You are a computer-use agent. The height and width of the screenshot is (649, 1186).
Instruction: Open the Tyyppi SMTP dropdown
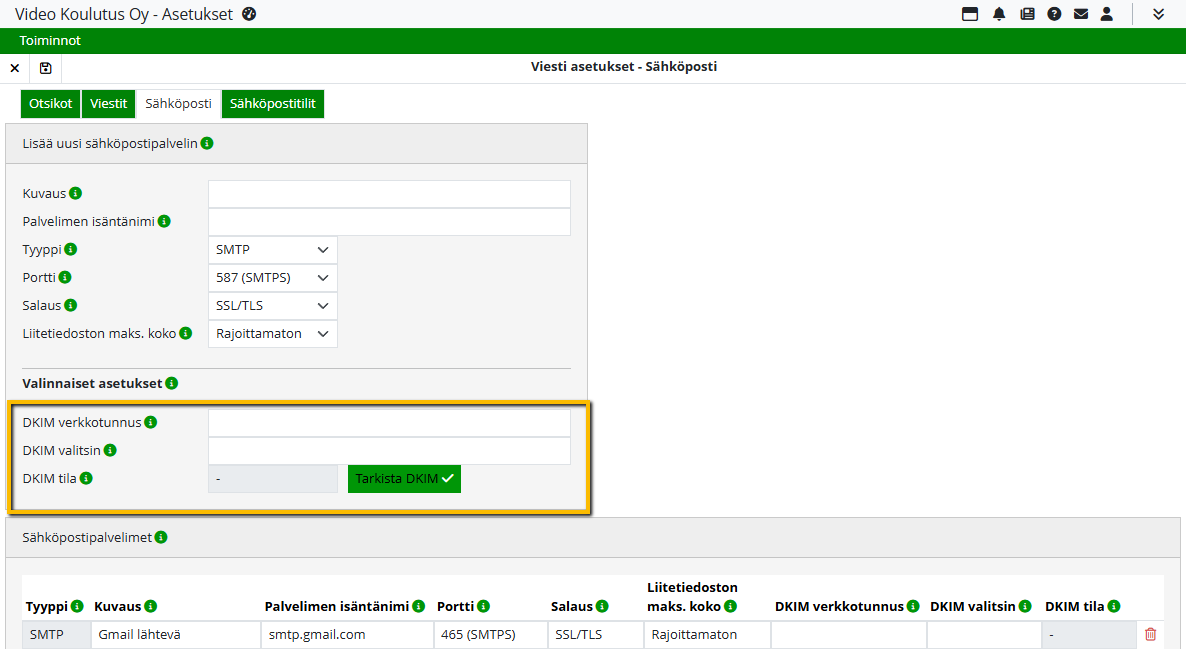(x=273, y=250)
